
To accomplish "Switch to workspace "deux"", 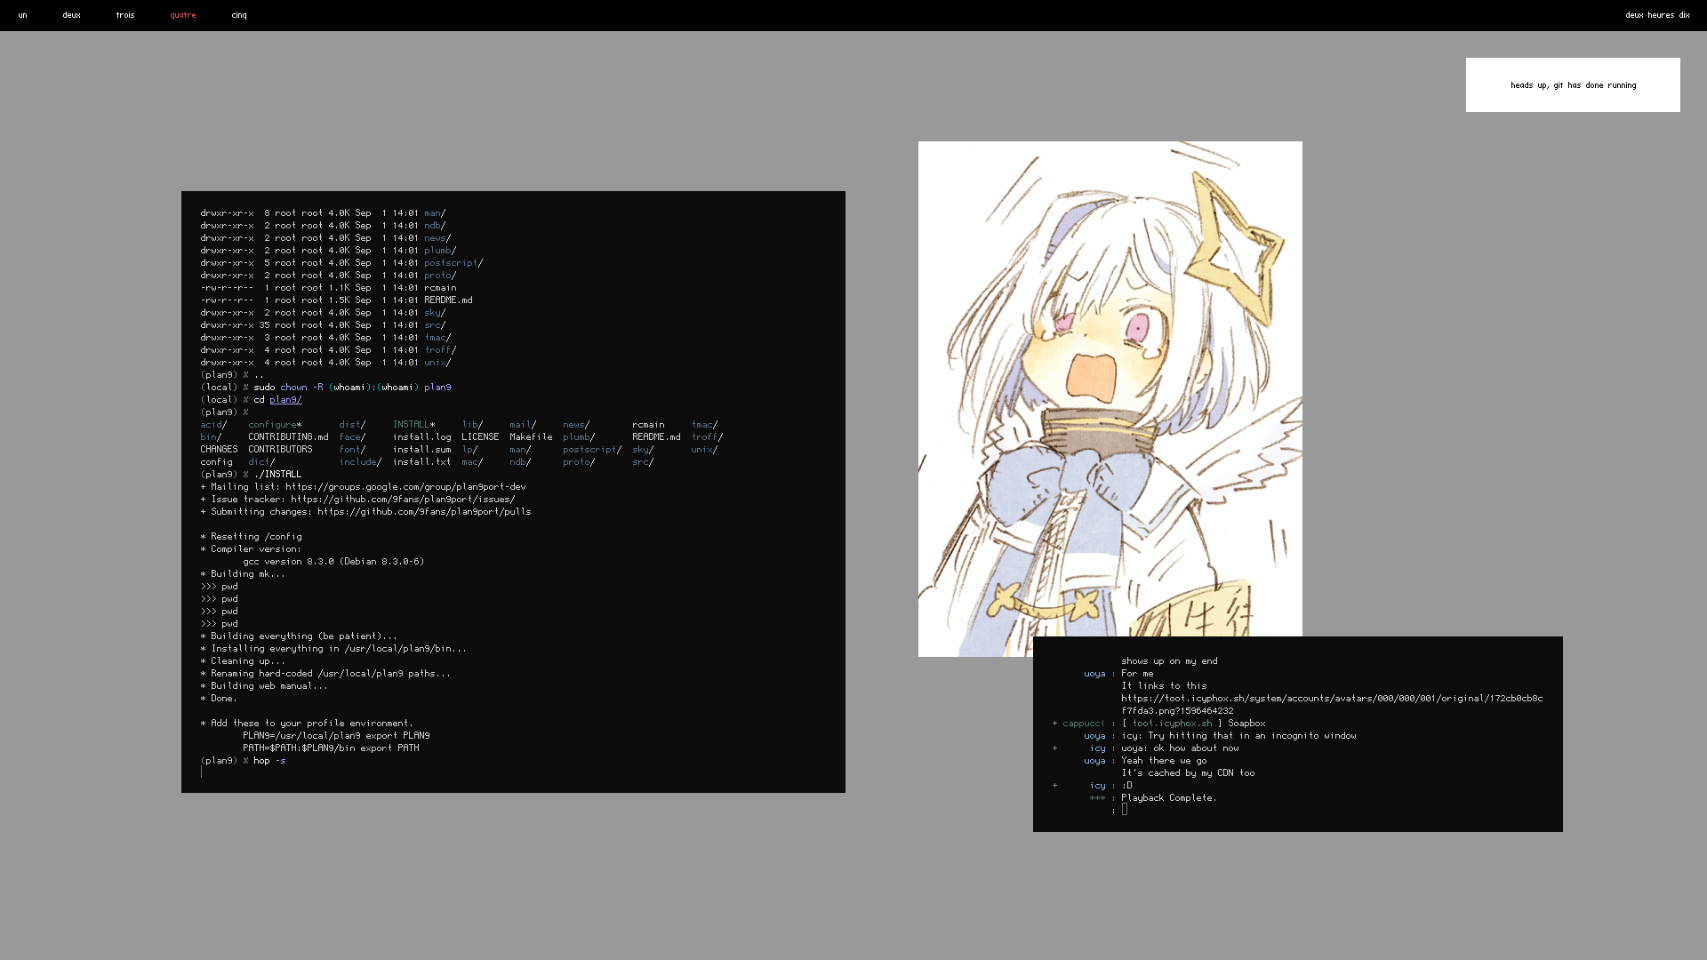I will click(71, 15).
